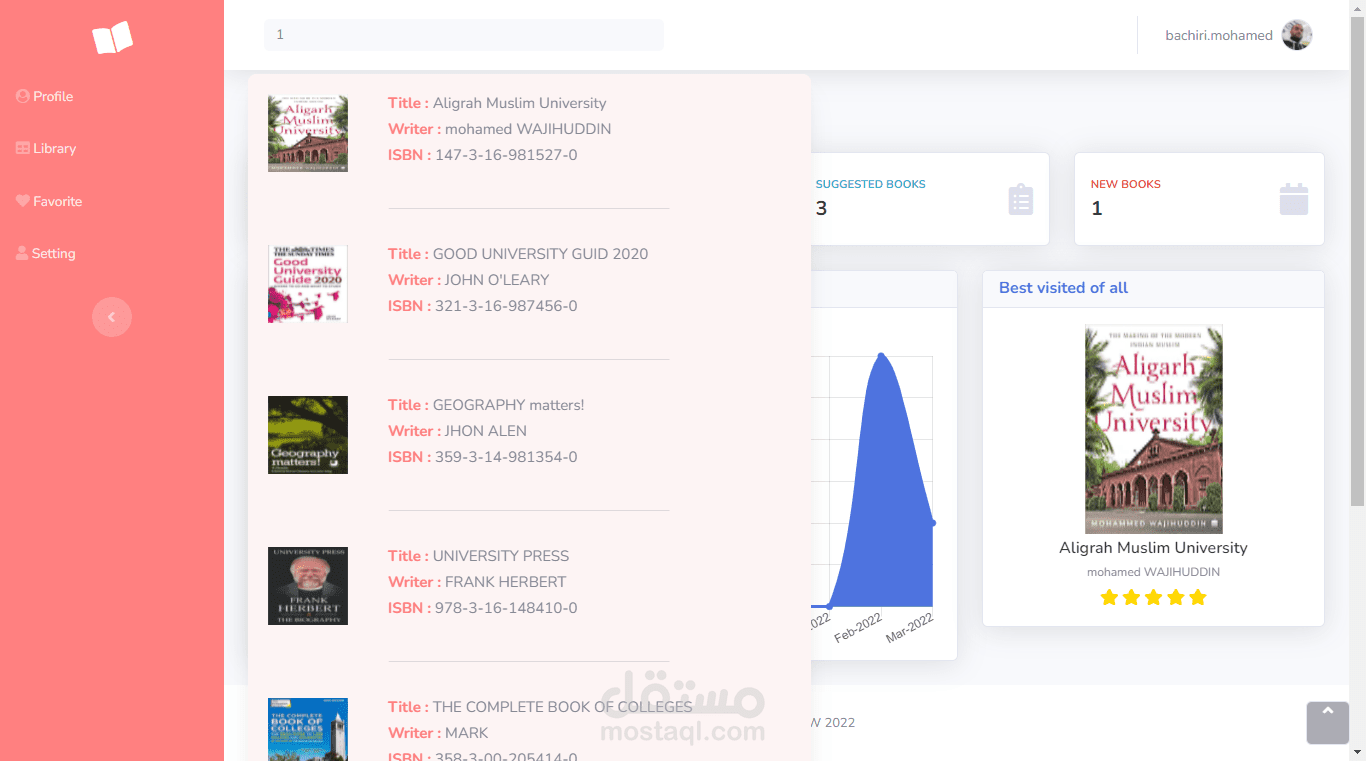Click Complete Book of Colleges cover thumbnail

click(308, 729)
